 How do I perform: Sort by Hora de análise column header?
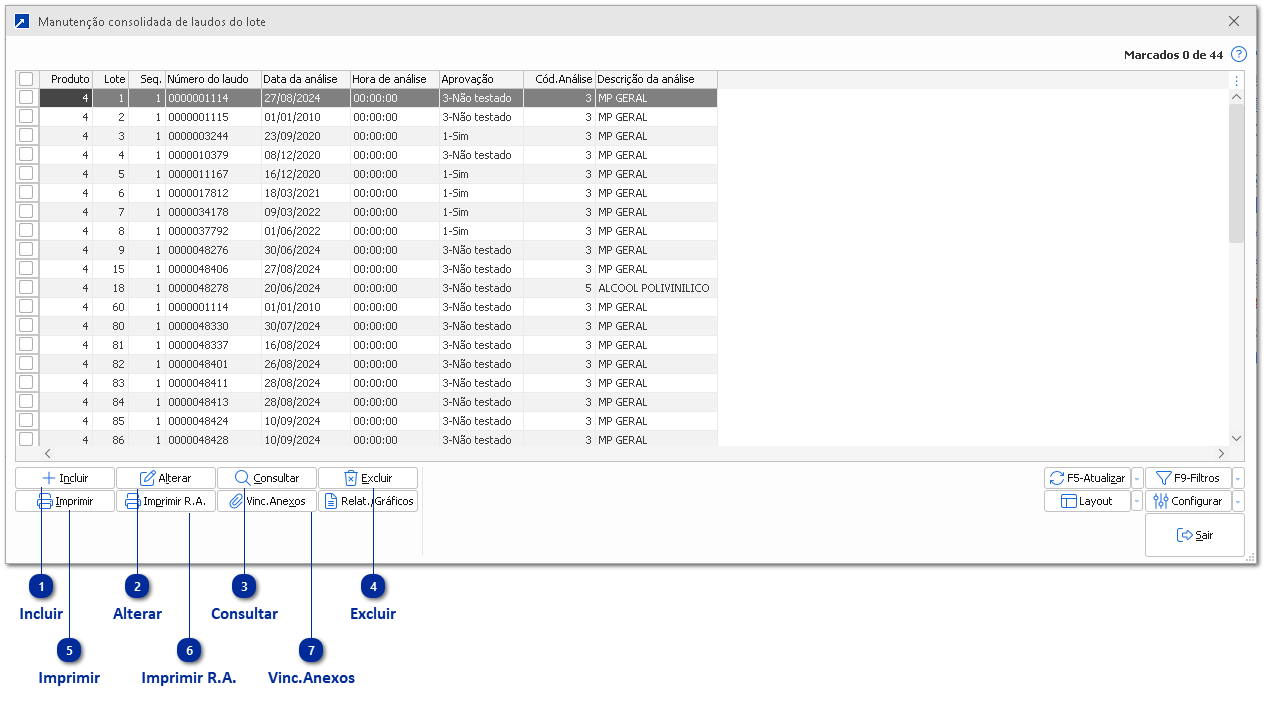394,79
